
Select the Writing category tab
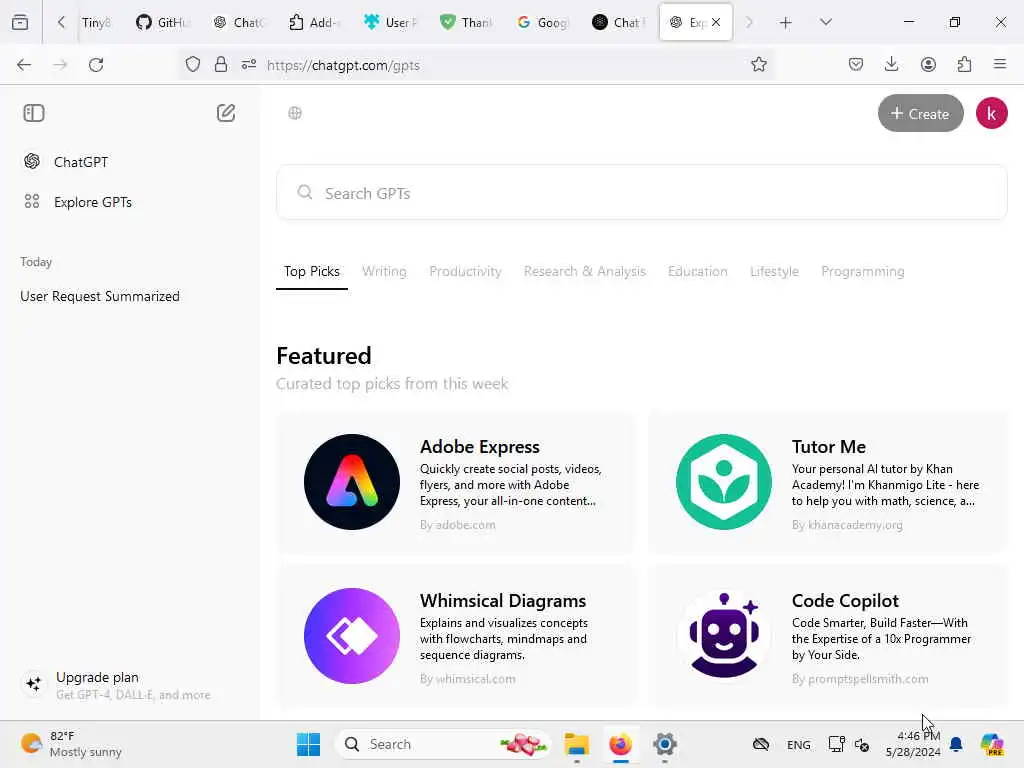click(384, 271)
